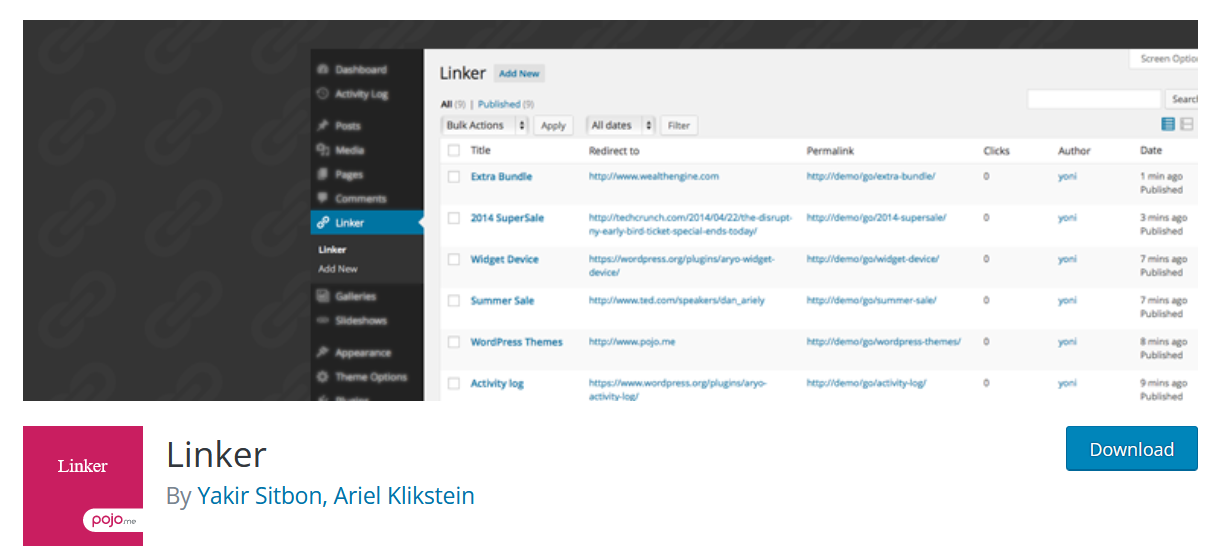This screenshot has width=1216, height=557.
Task: Open the Widget Device link title
Action: point(505,260)
